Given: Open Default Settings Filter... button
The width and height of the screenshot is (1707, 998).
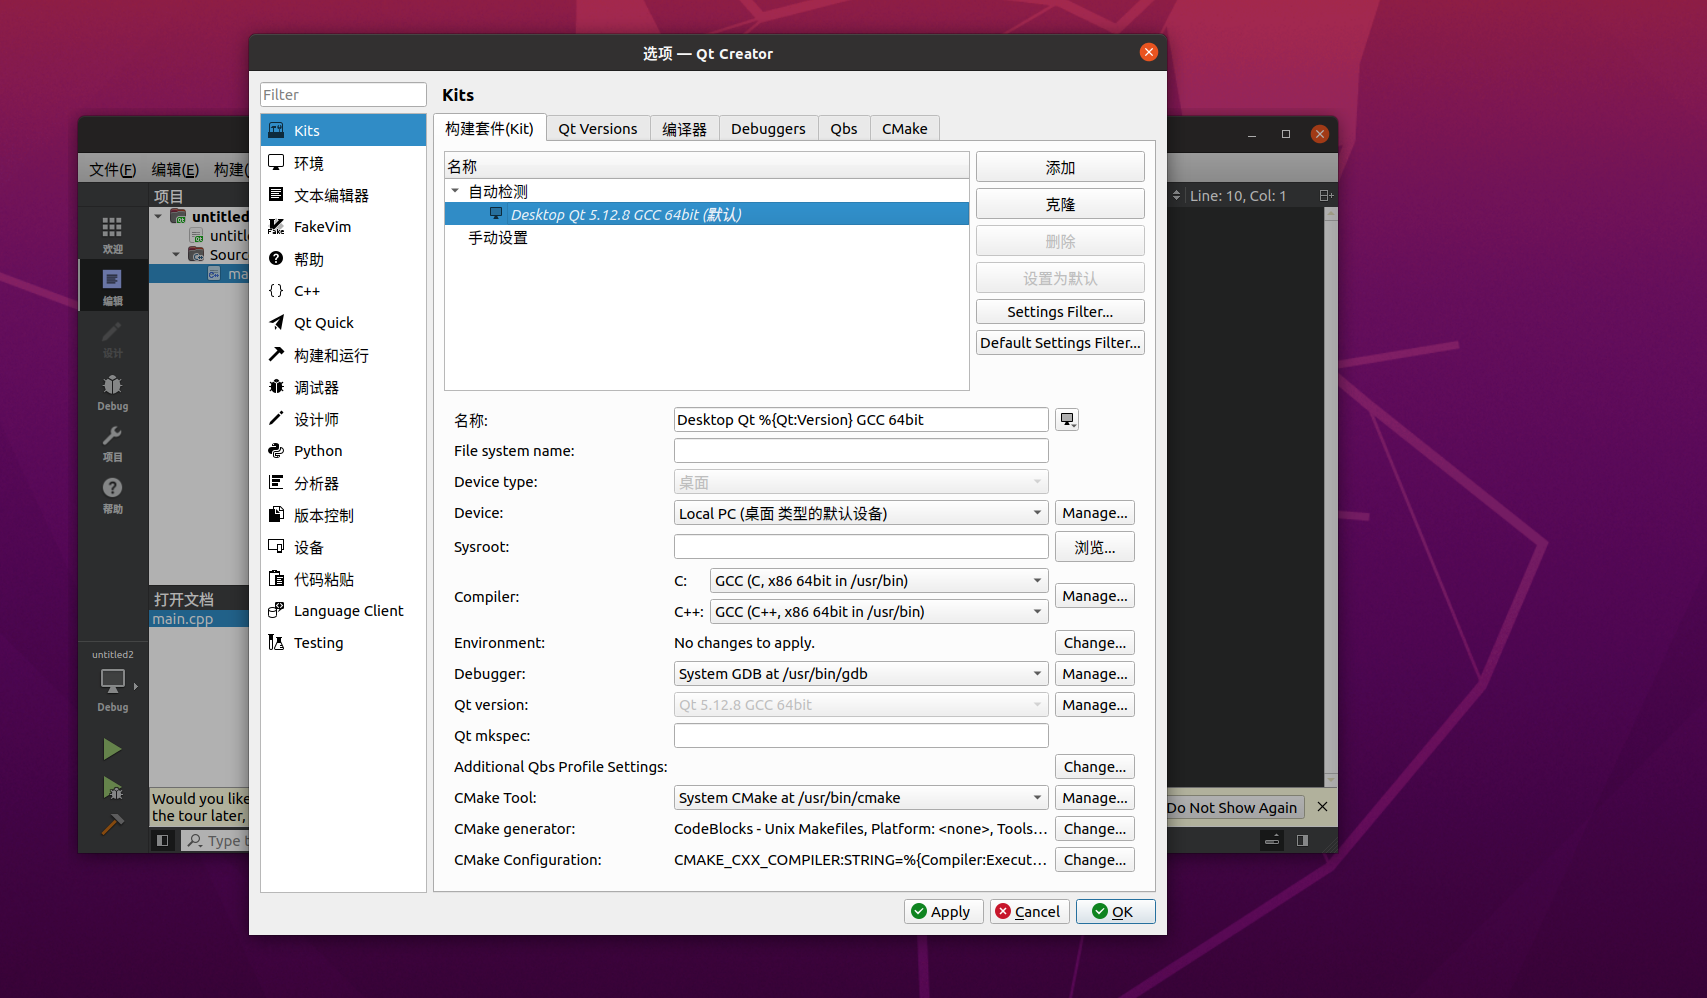Looking at the screenshot, I should (1060, 343).
